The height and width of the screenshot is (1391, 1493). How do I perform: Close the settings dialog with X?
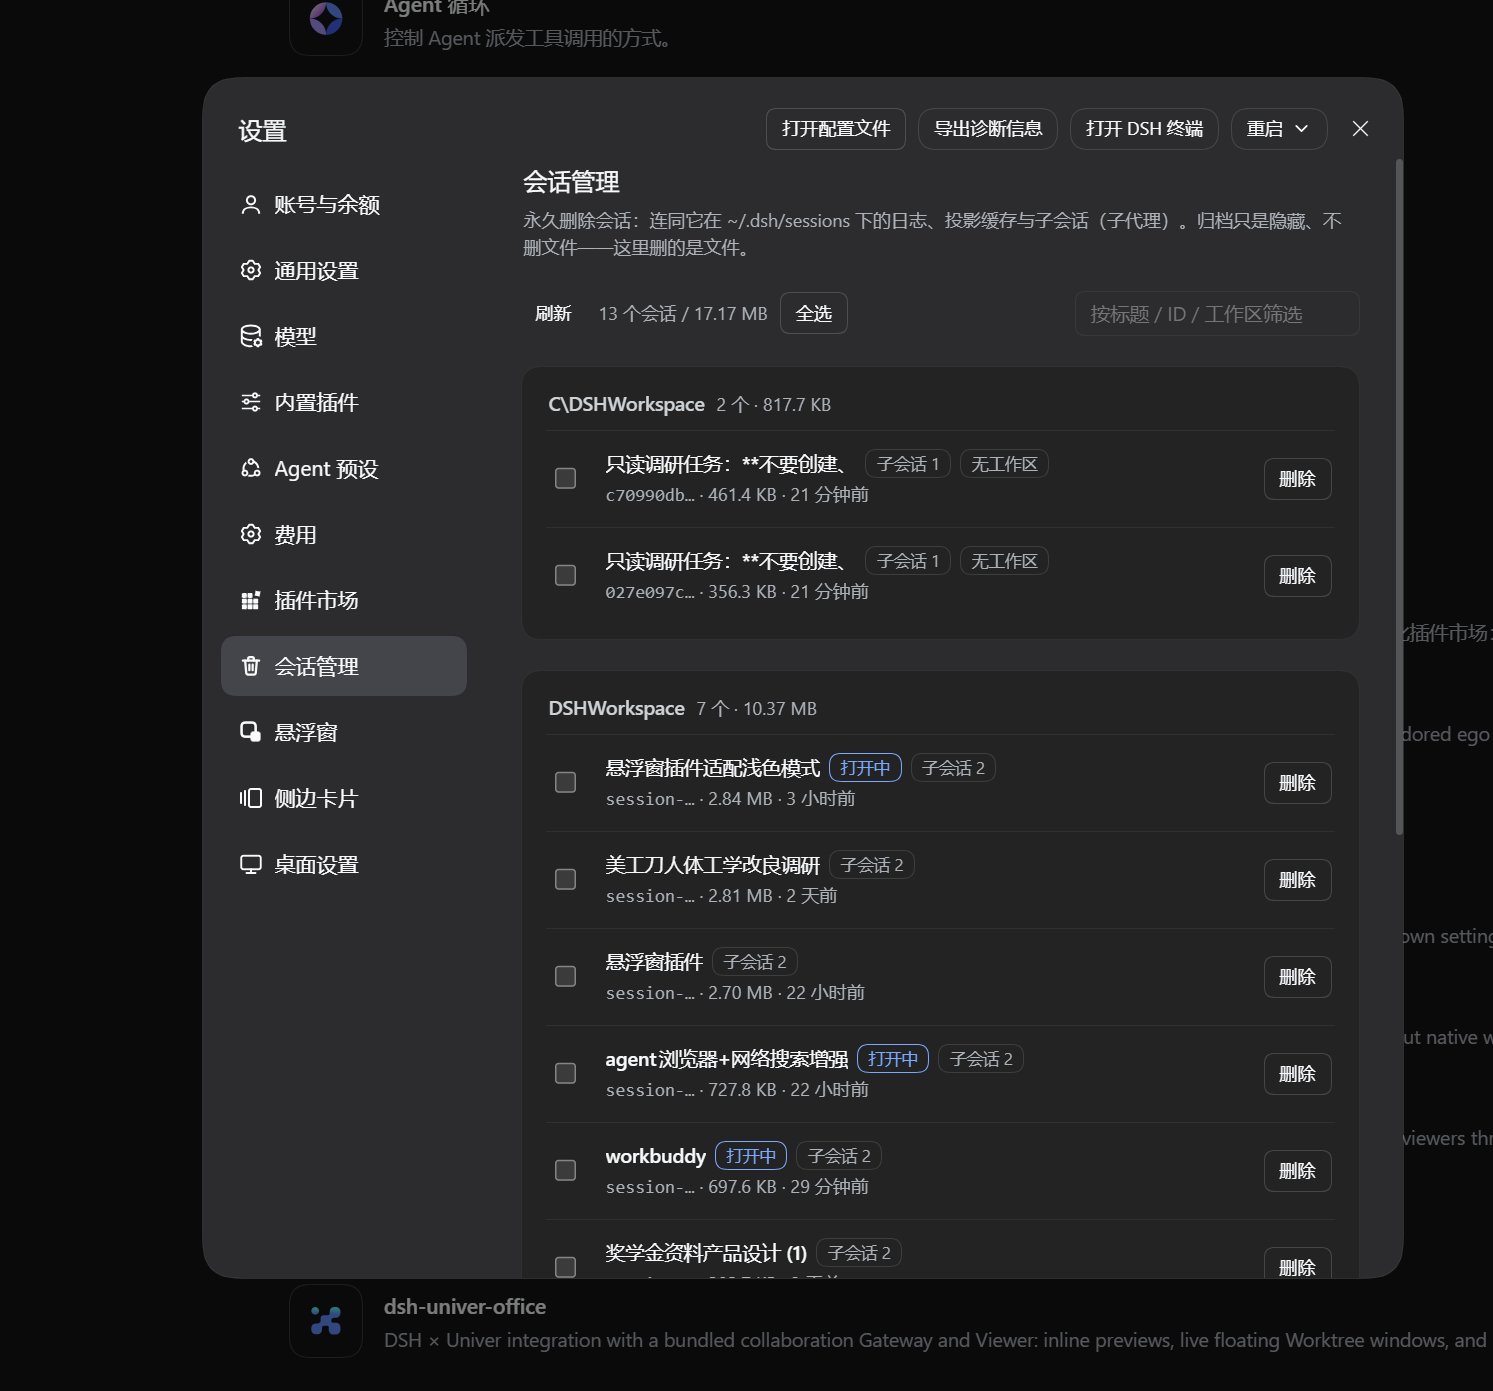tap(1360, 129)
